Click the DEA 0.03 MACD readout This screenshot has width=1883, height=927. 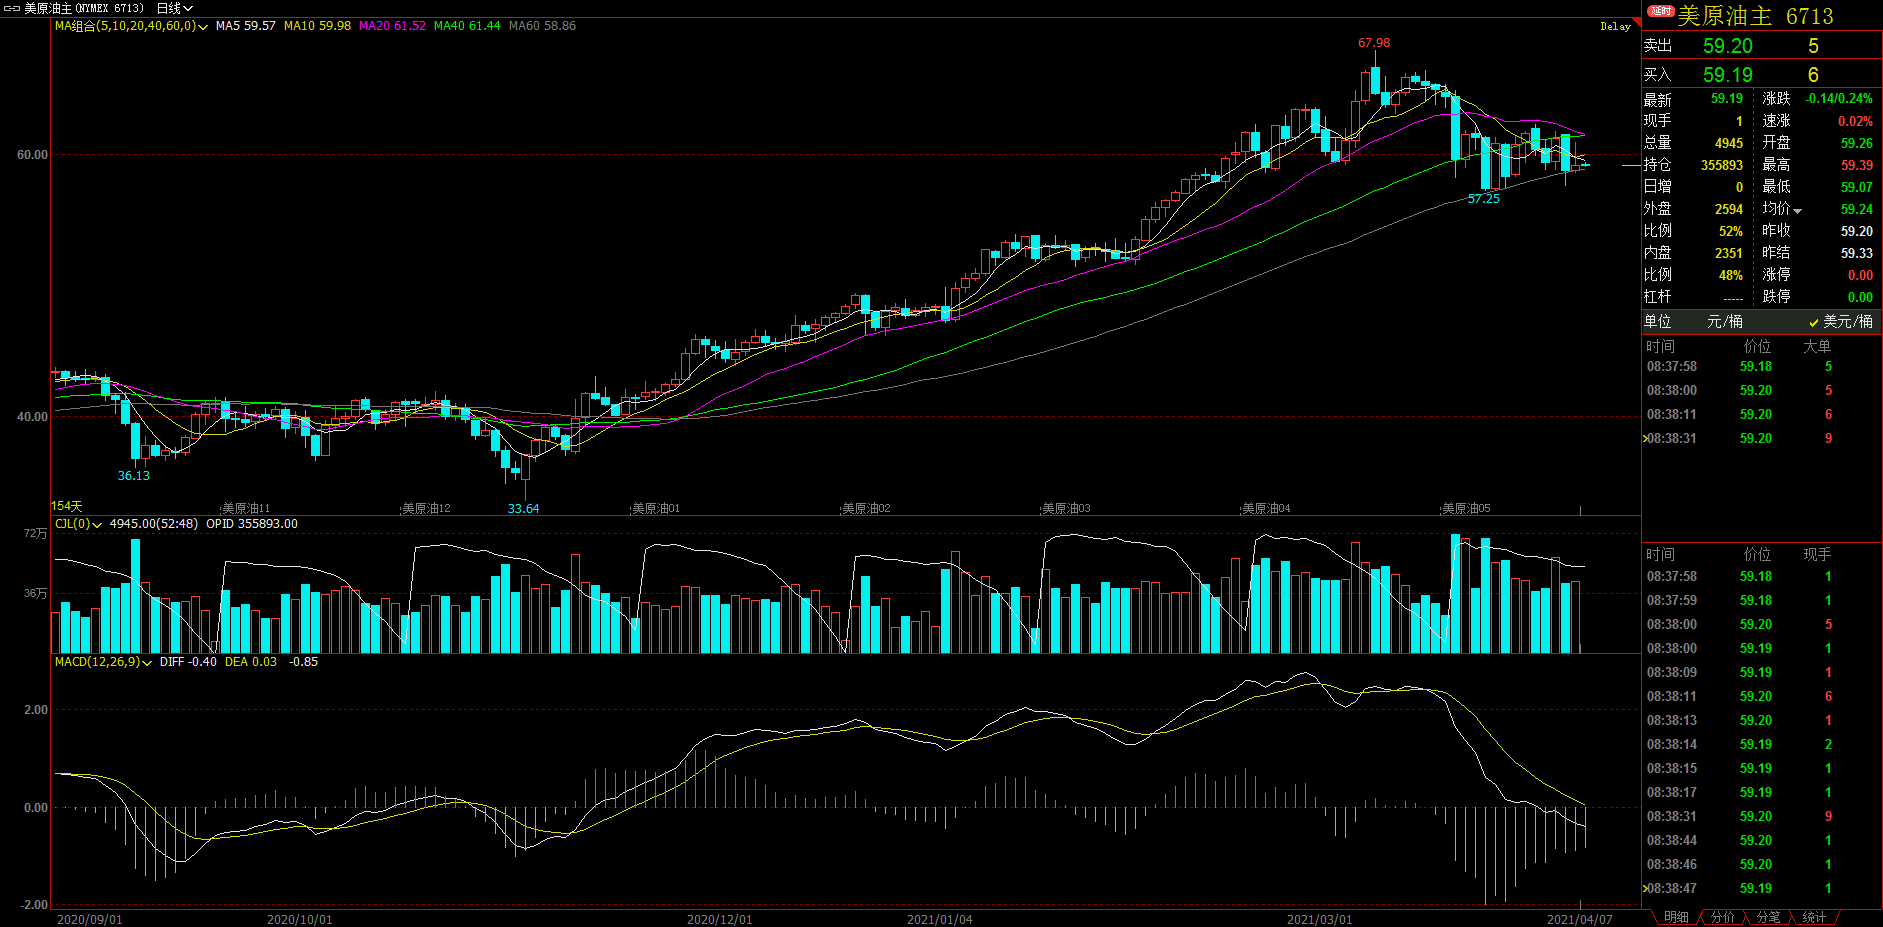pyautogui.click(x=251, y=662)
